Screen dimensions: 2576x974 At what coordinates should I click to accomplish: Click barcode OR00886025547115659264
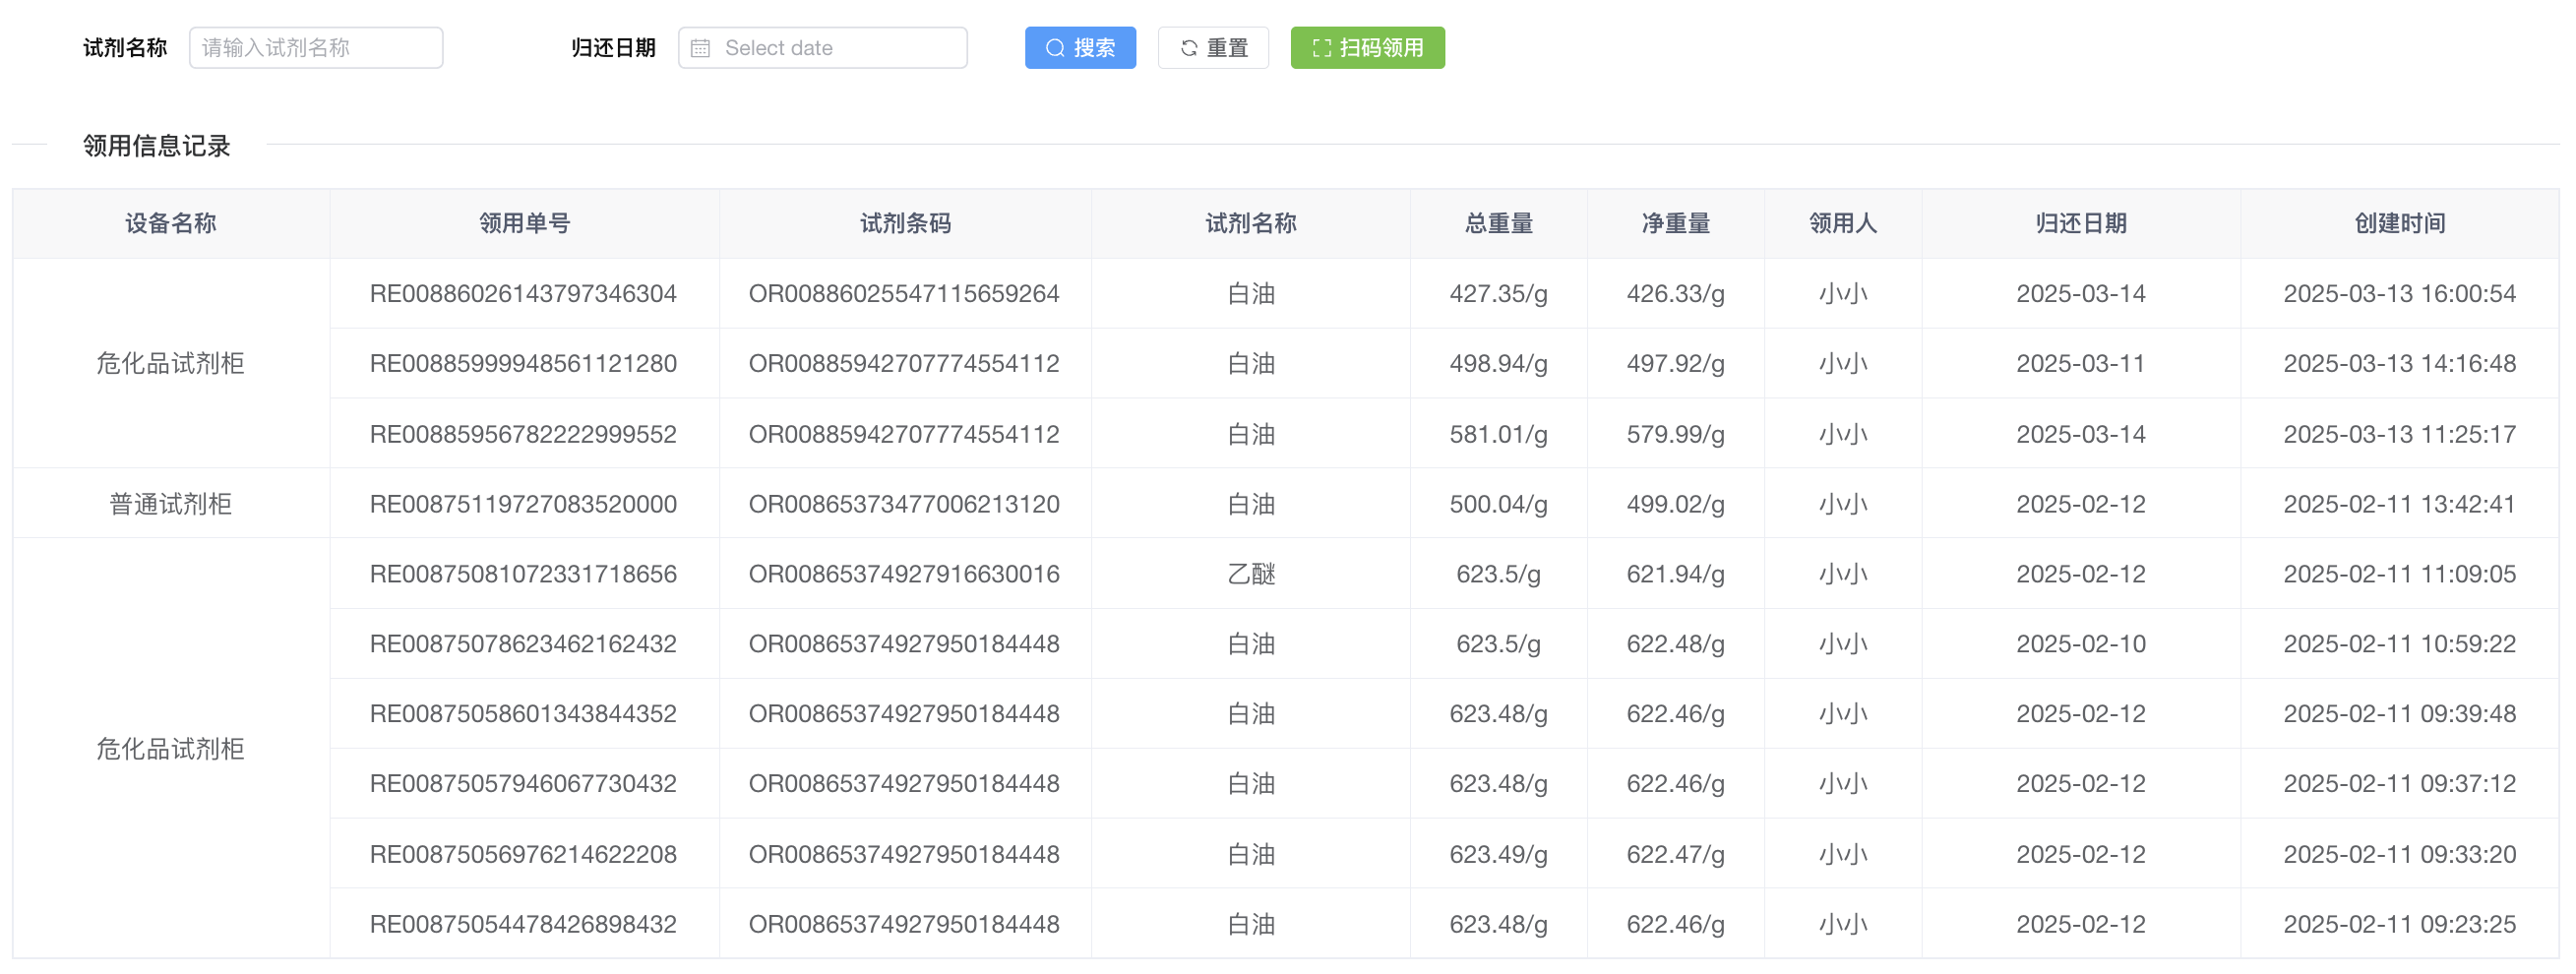[x=904, y=294]
